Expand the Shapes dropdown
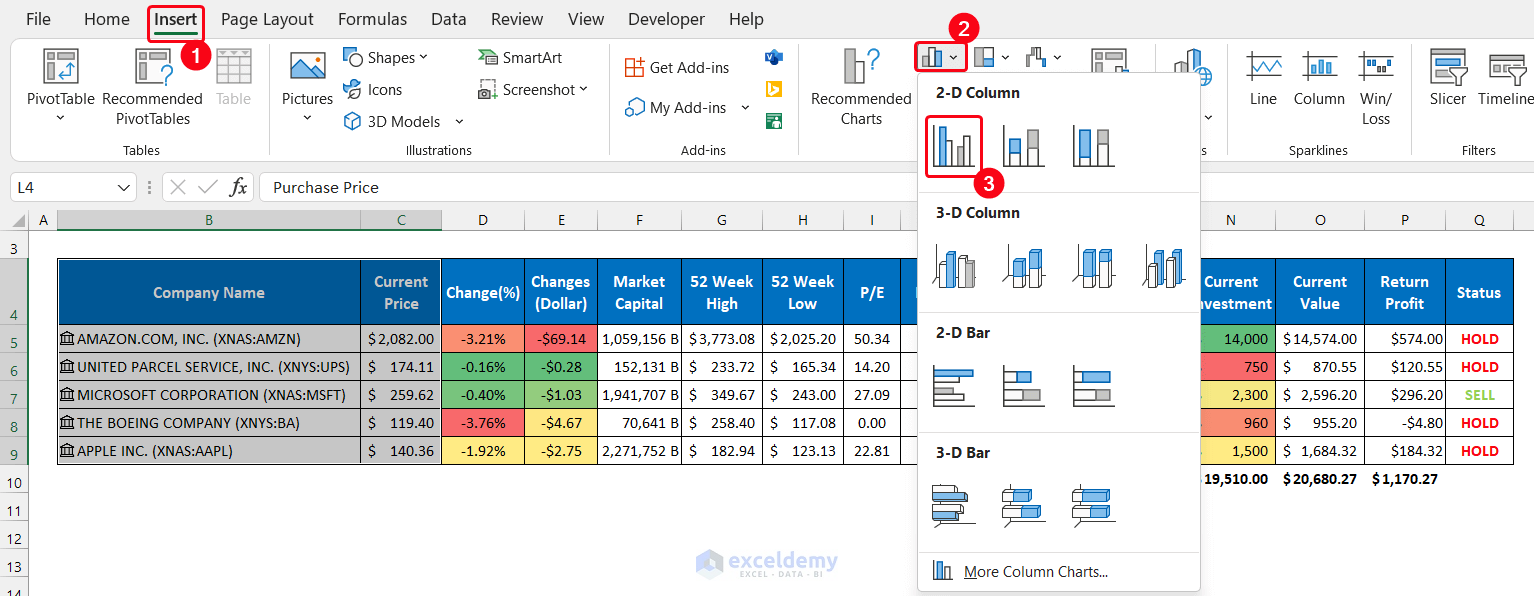Image resolution: width=1534 pixels, height=596 pixels. click(423, 58)
